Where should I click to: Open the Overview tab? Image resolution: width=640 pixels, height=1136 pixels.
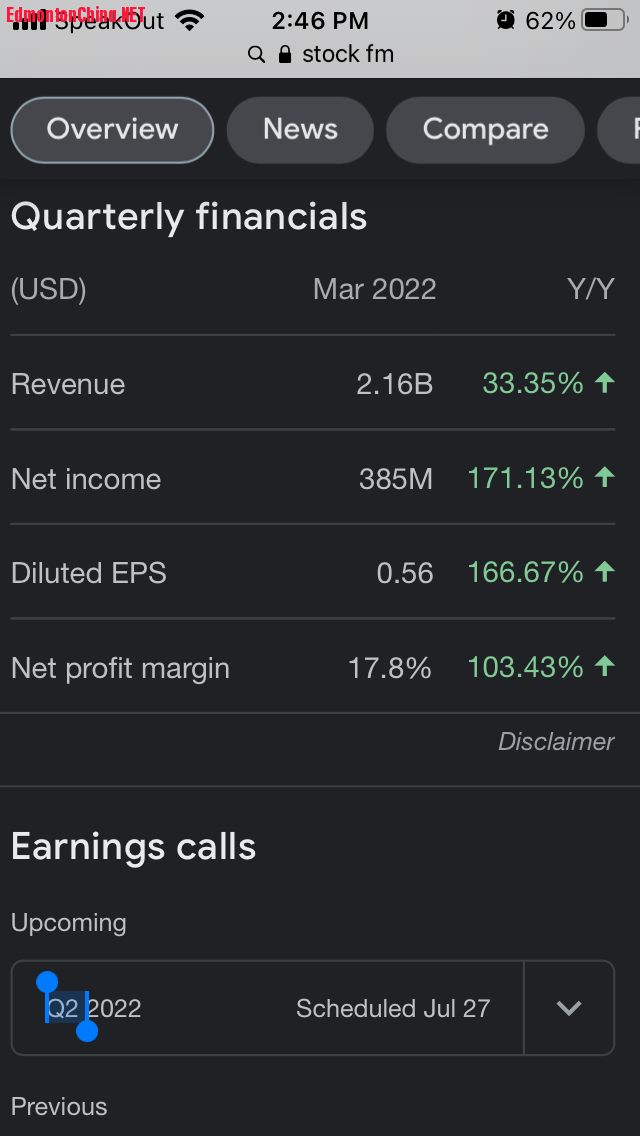click(112, 130)
